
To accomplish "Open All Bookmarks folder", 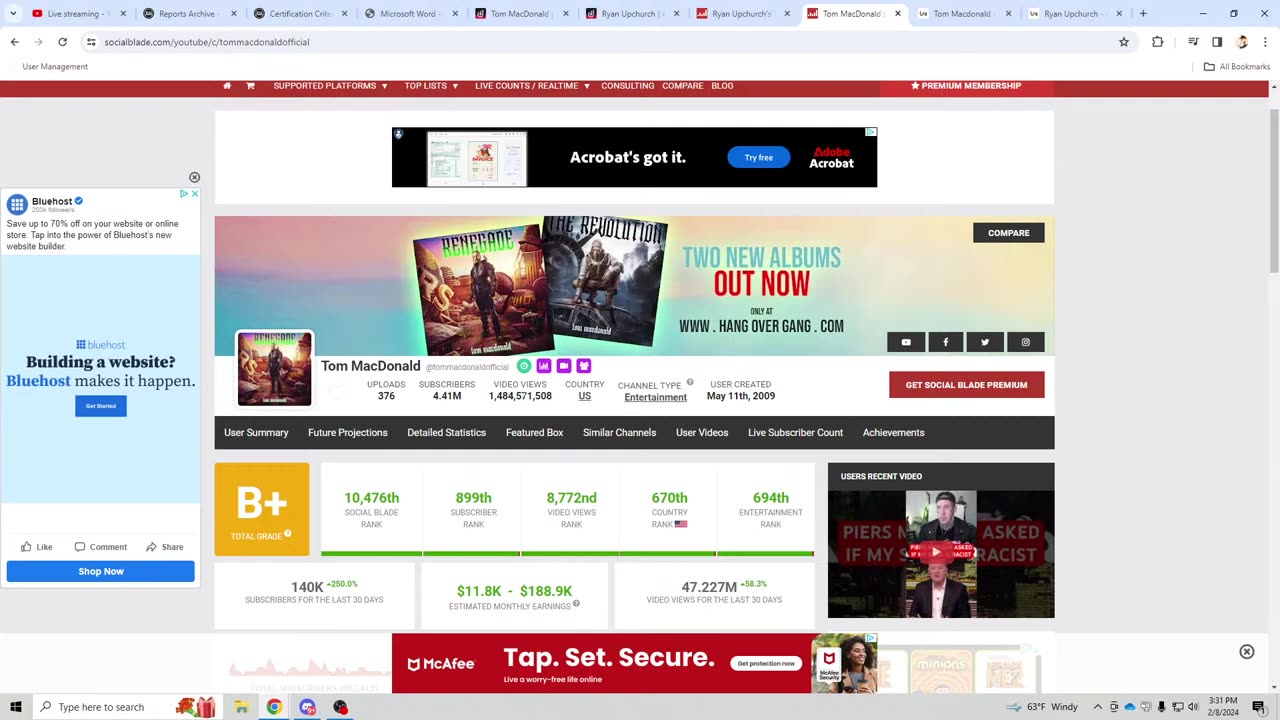I will point(1237,67).
